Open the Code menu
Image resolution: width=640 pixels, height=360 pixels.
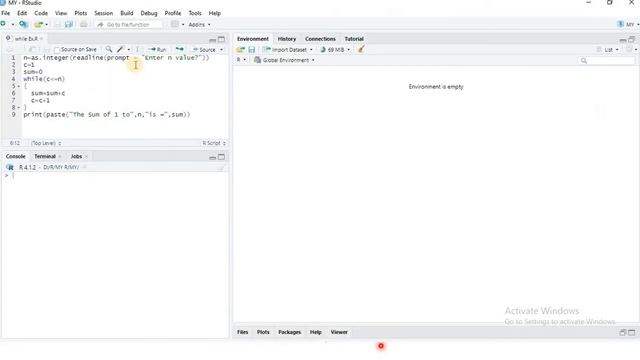[41, 13]
